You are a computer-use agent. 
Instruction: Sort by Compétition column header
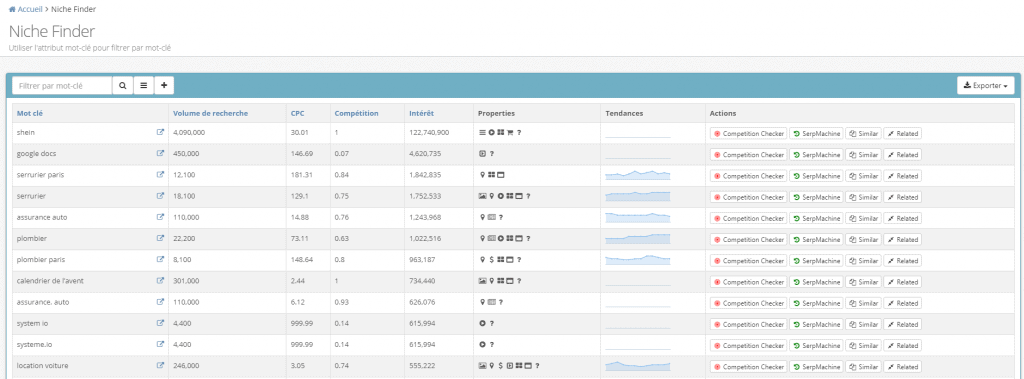[357, 113]
